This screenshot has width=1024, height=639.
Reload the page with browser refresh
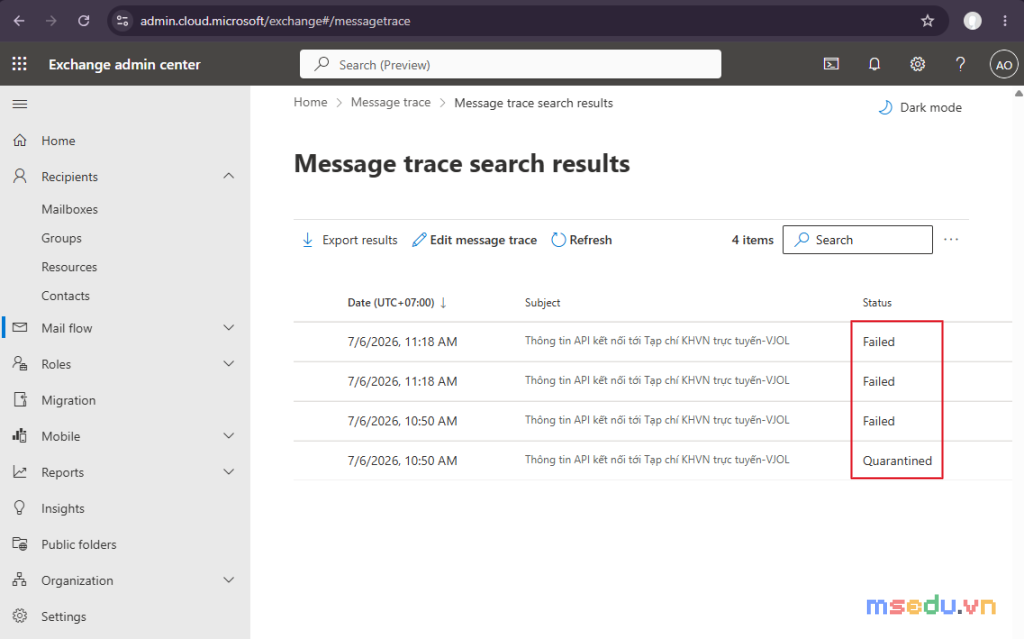pyautogui.click(x=84, y=21)
